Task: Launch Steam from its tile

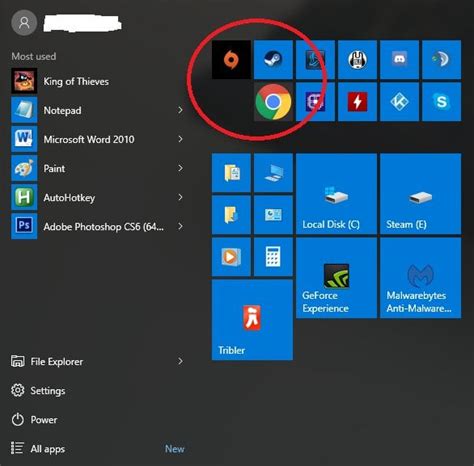Action: pos(273,60)
